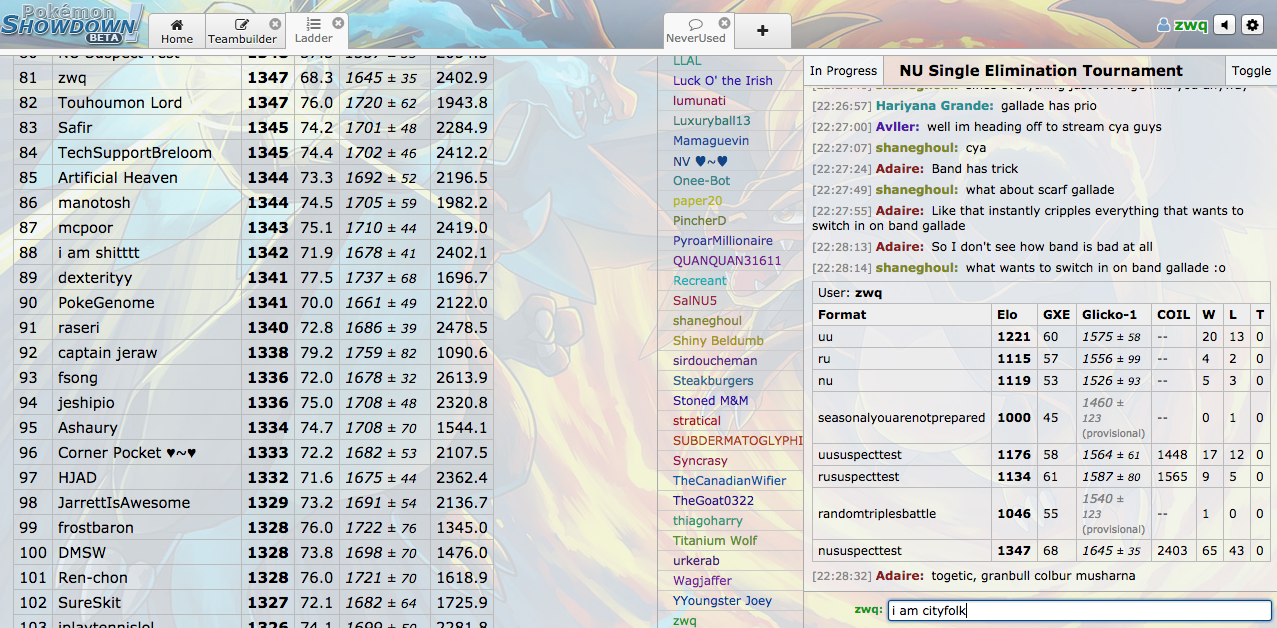Open the sound volume speaker icon
1277x628 pixels.
(x=1224, y=25)
